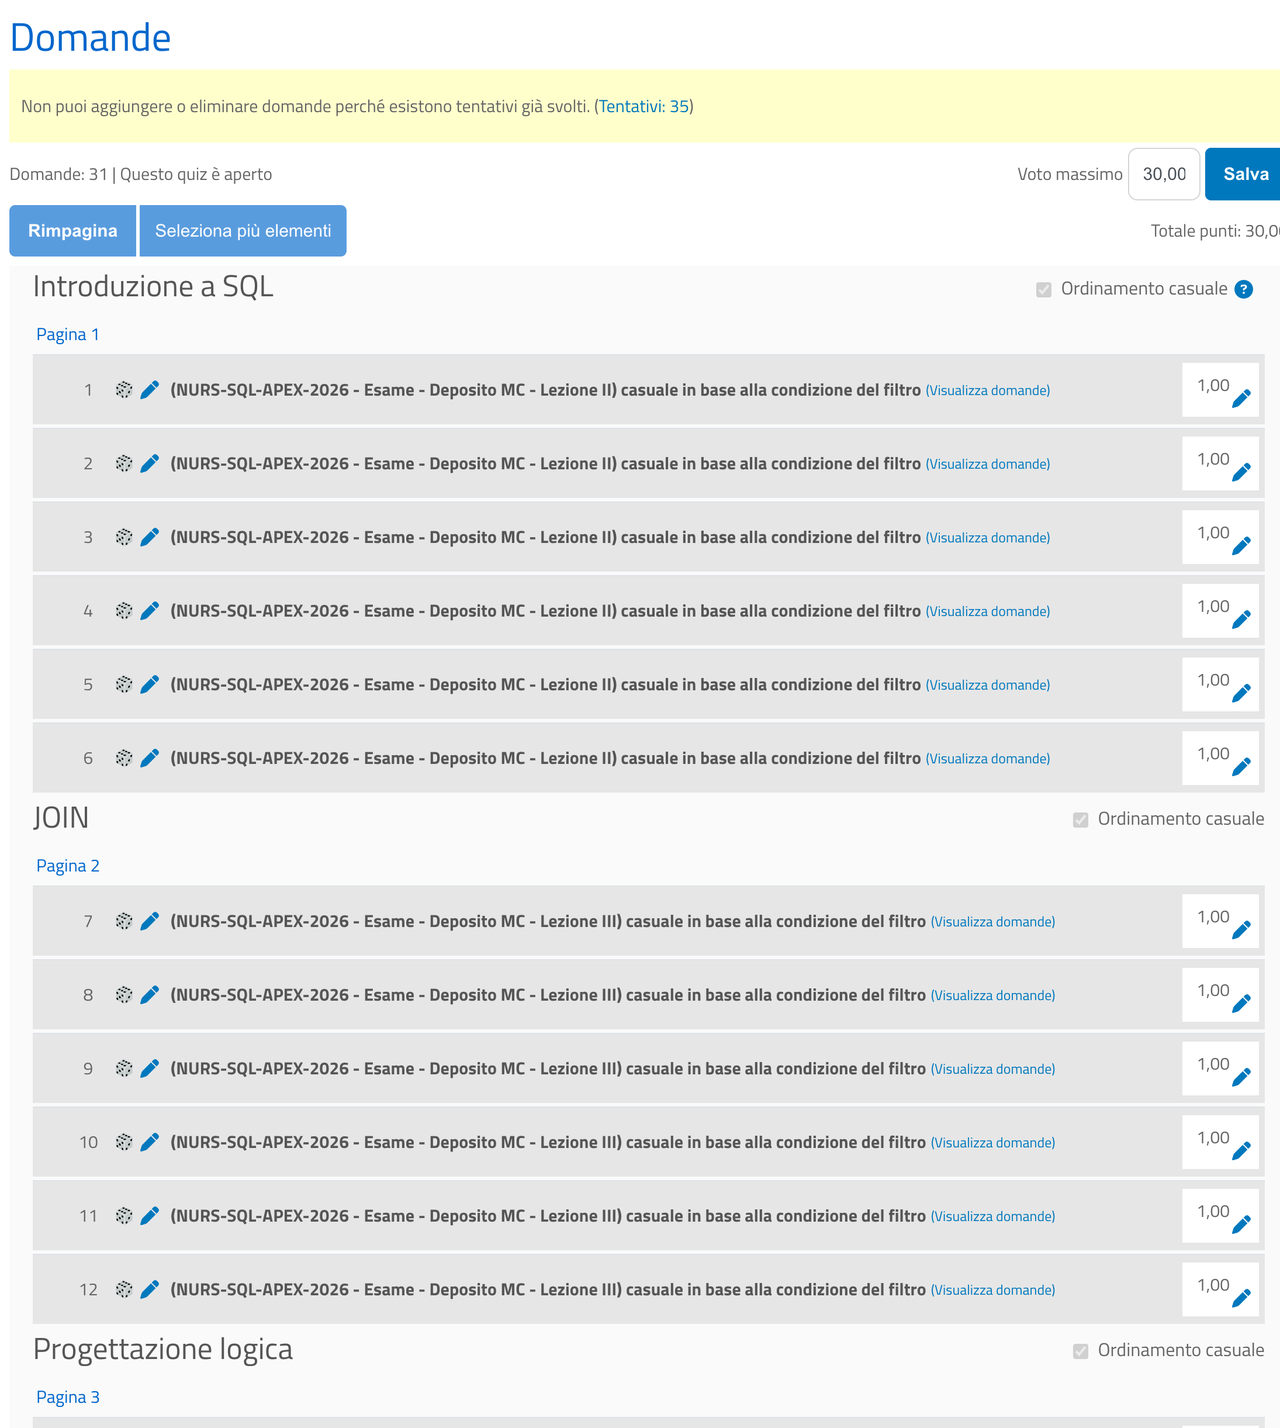Click Seleziona più elementi button

point(243,231)
